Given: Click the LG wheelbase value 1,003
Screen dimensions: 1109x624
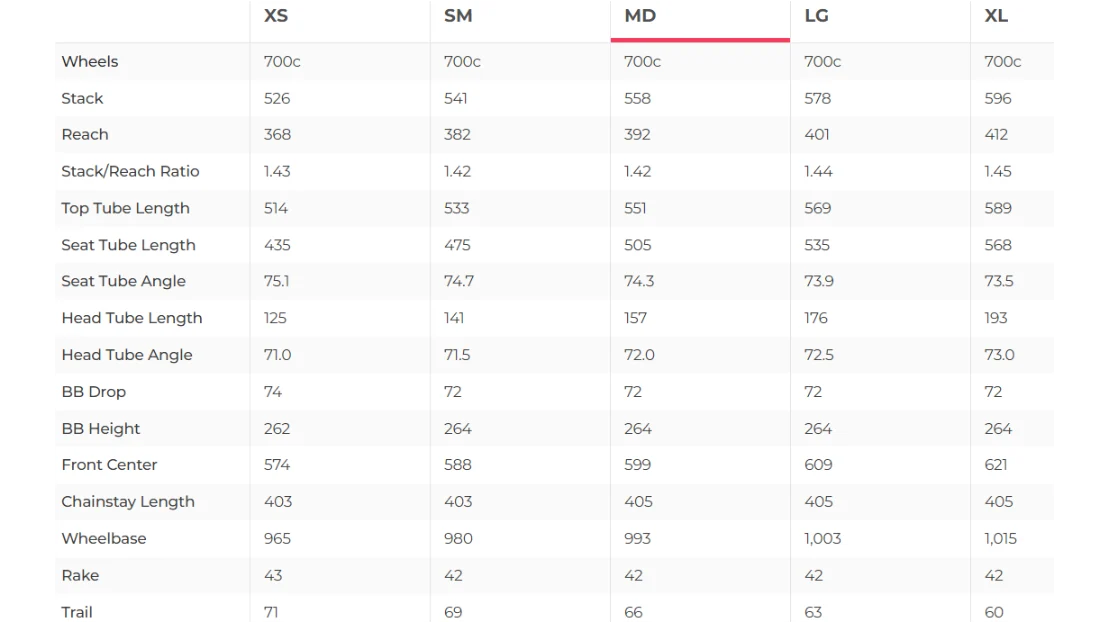Looking at the screenshot, I should coord(823,538).
